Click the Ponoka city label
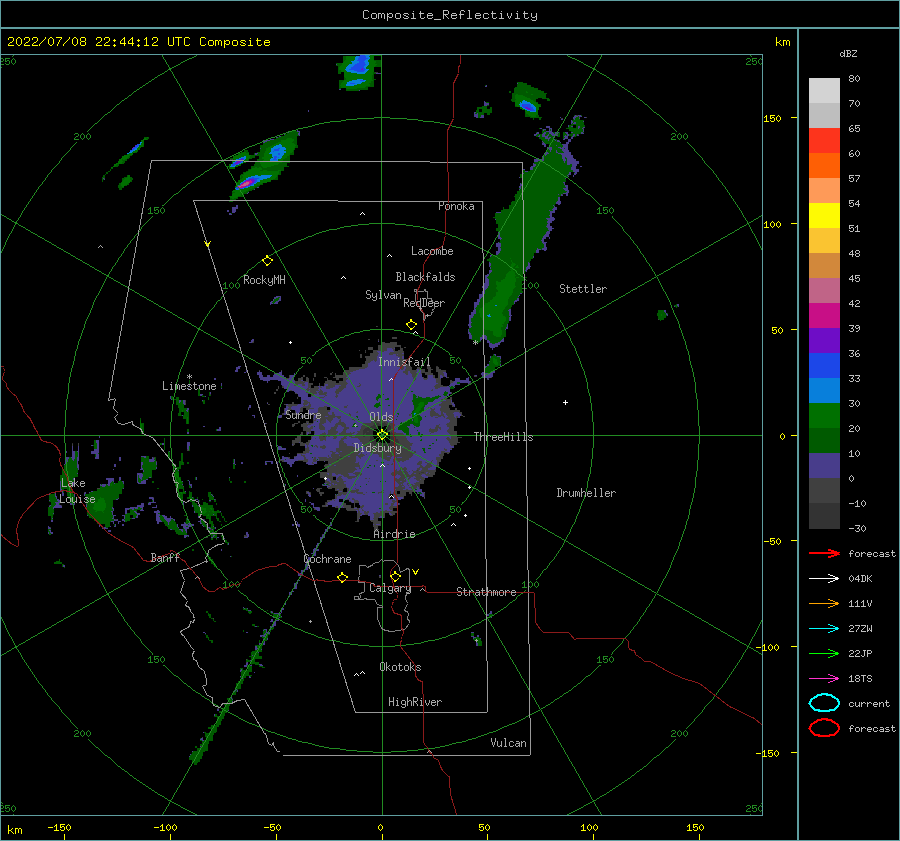The height and width of the screenshot is (841, 900). 456,206
